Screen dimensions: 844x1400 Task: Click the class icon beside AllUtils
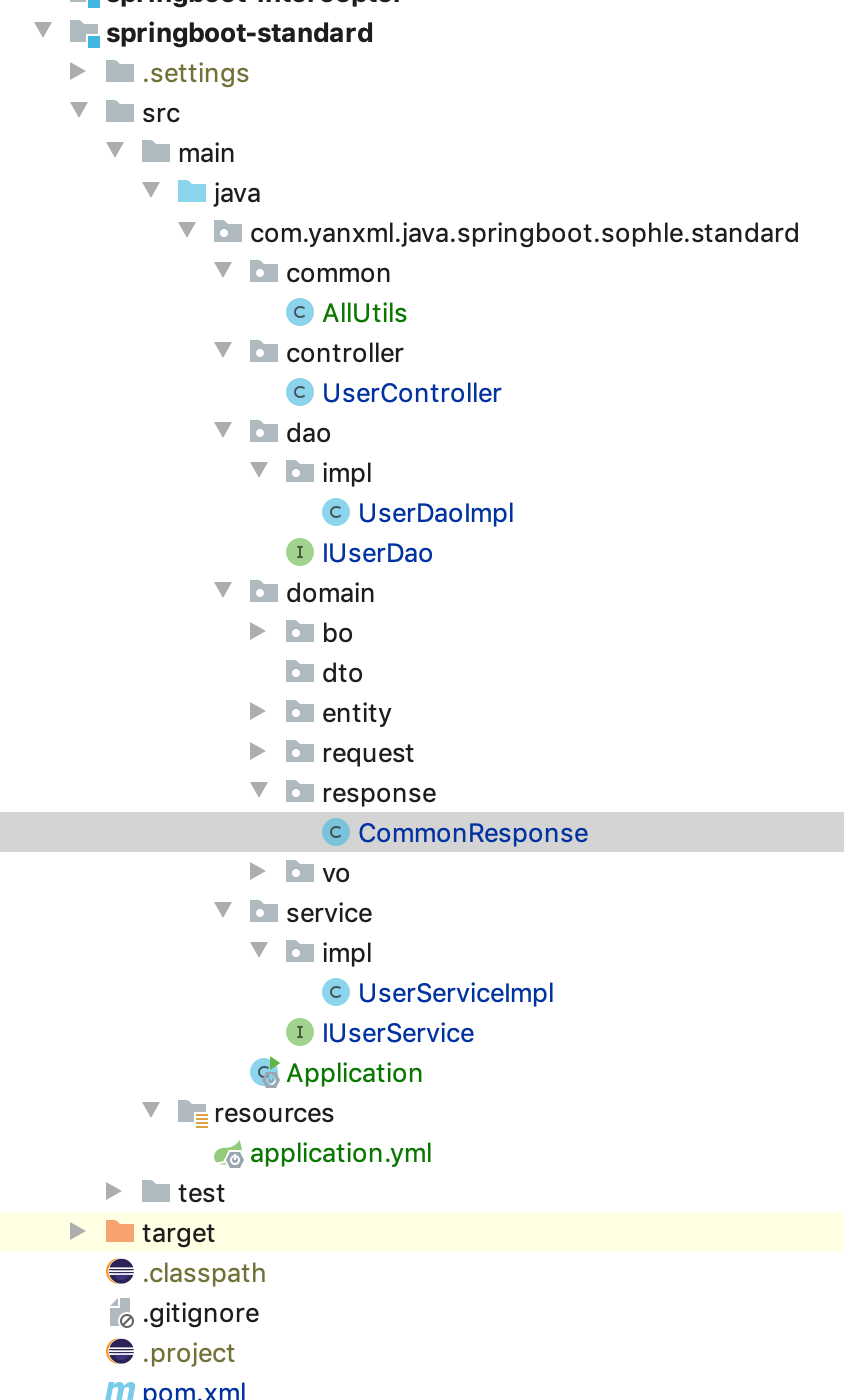(x=299, y=312)
